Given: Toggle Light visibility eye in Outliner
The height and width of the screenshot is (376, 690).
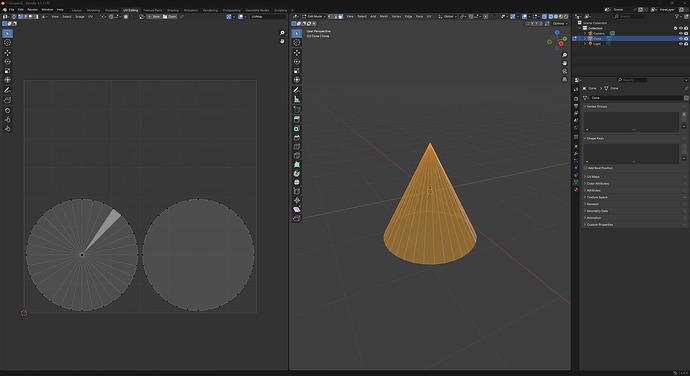Looking at the screenshot, I should tap(681, 44).
